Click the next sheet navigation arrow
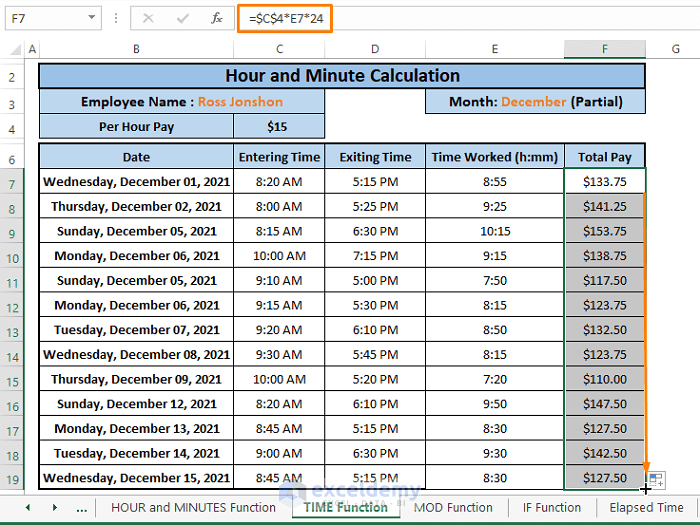This screenshot has height=525, width=700. [54, 508]
